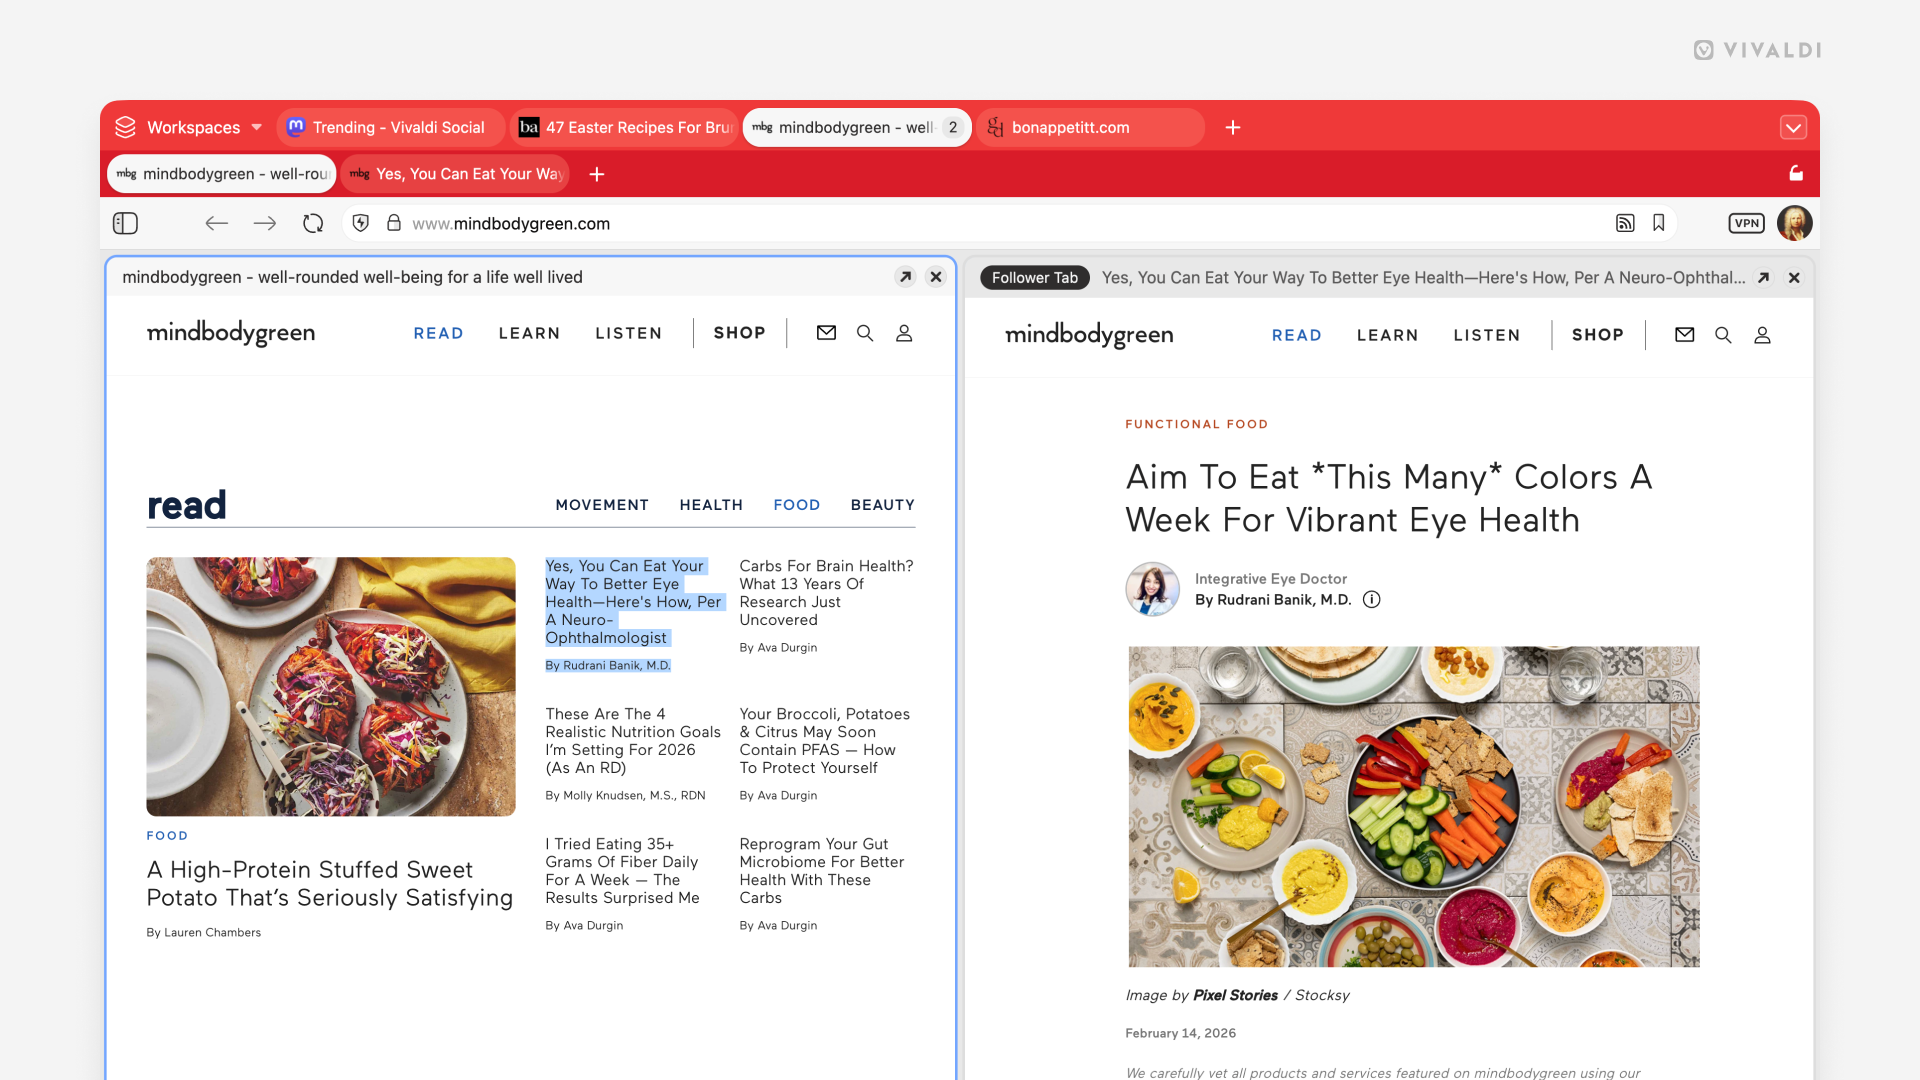Select HEALTH category filter

[x=711, y=505]
